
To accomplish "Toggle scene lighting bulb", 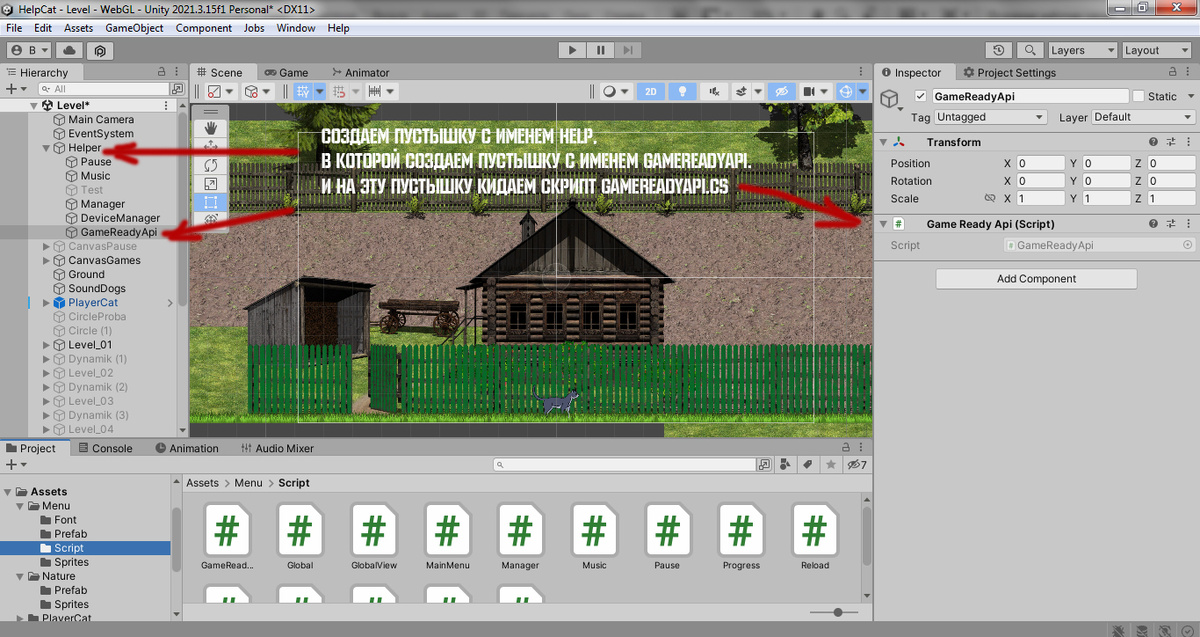I will (683, 91).
